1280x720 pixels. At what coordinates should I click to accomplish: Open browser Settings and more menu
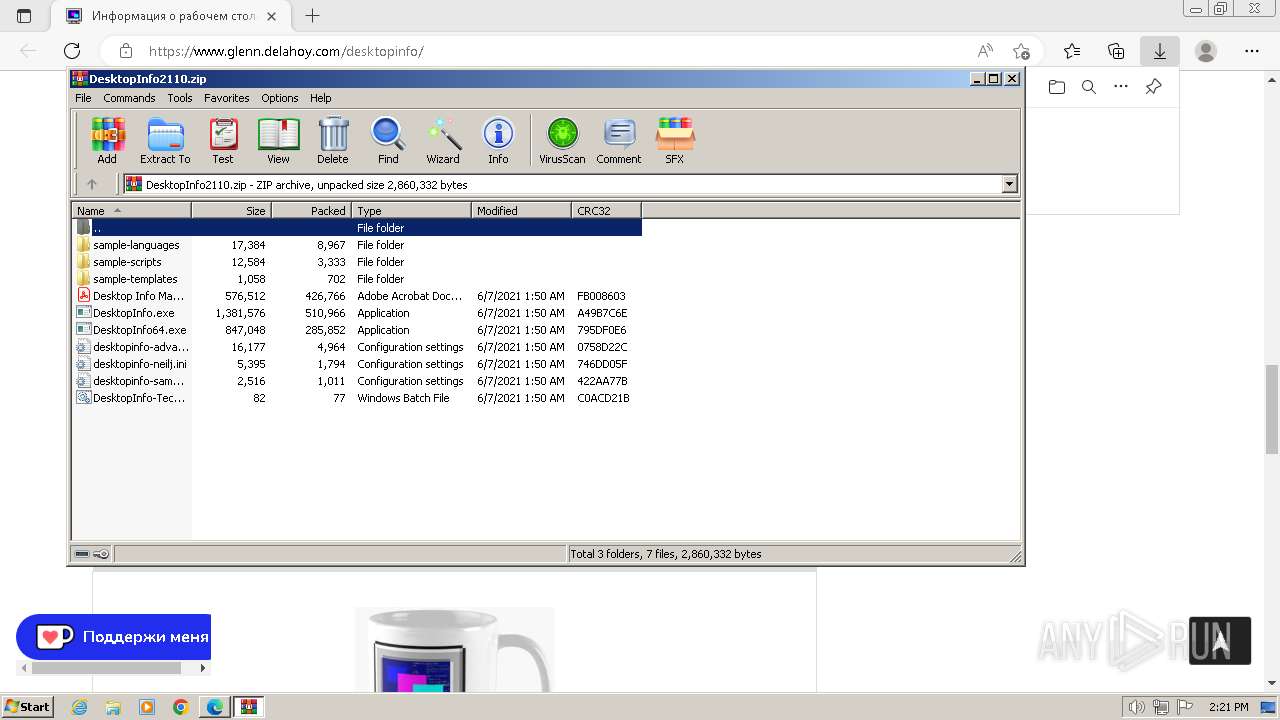1252,51
